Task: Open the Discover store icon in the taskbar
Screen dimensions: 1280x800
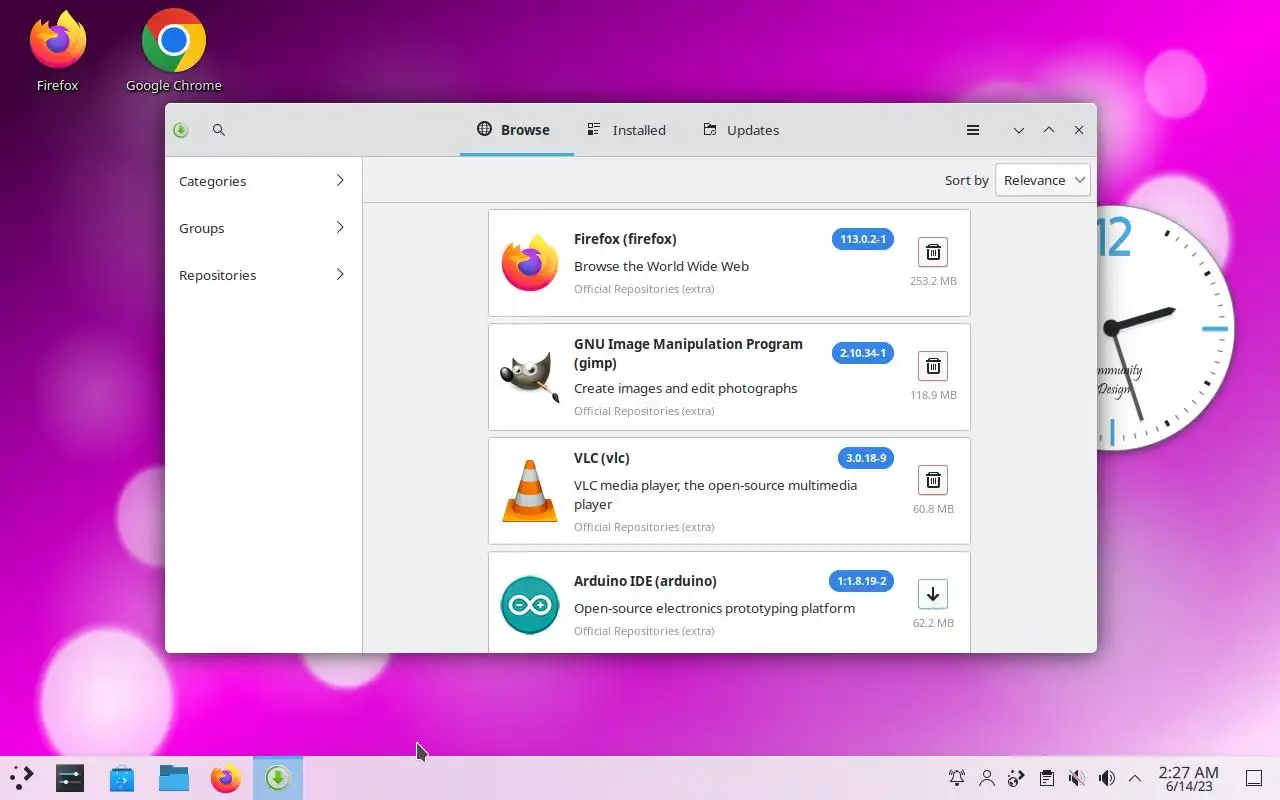Action: [122, 778]
